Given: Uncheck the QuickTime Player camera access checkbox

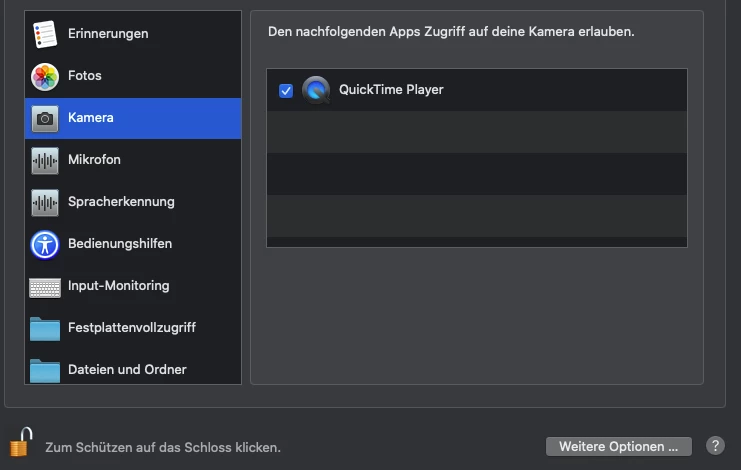Looking at the screenshot, I should [x=286, y=90].
